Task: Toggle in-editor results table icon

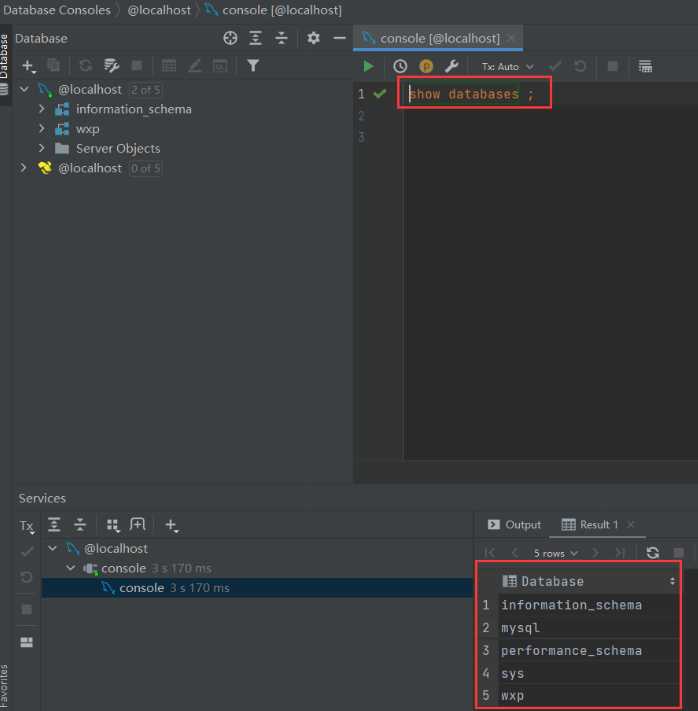Action: [x=645, y=67]
